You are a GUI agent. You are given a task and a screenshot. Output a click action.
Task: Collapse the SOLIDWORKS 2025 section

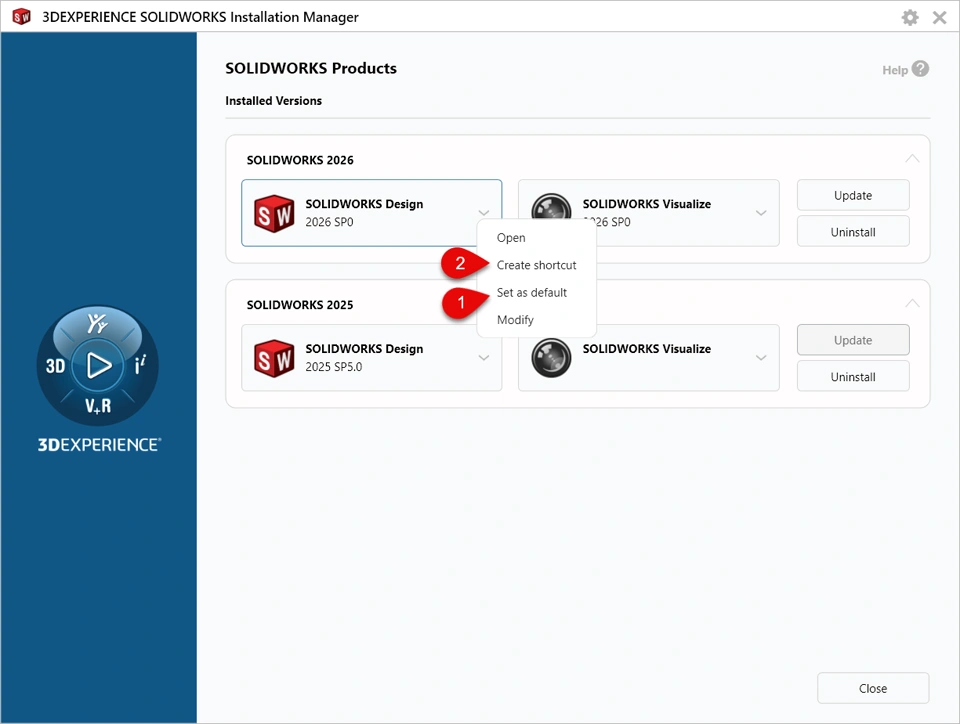912,304
